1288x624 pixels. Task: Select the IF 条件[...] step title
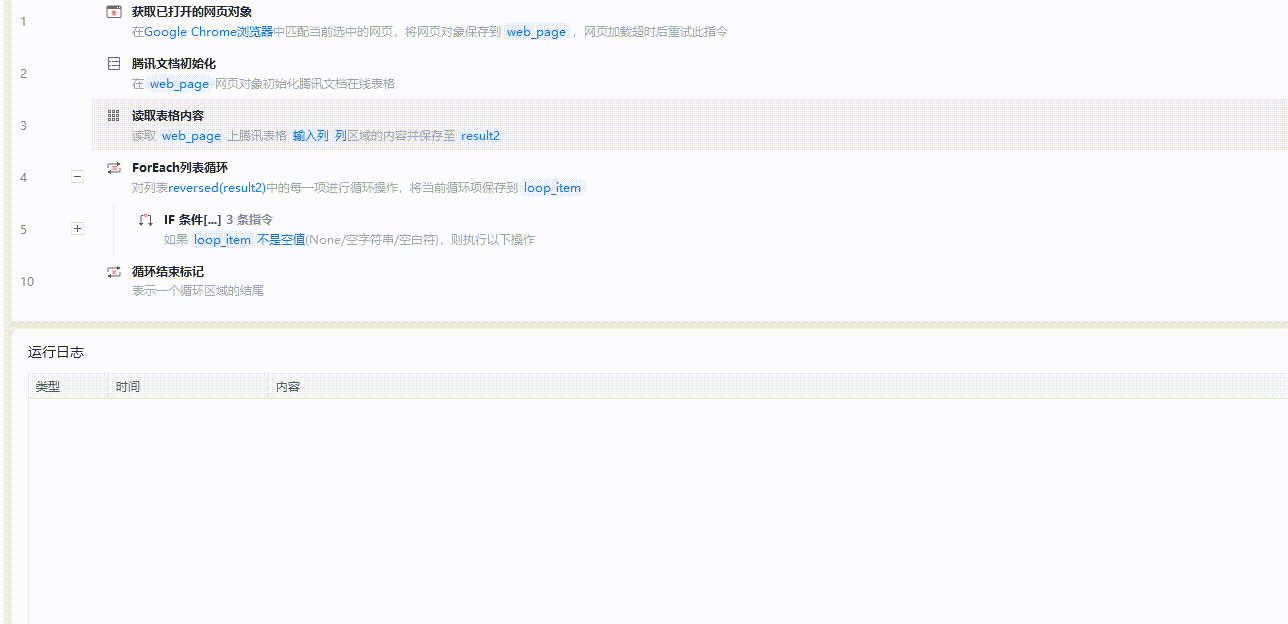tap(192, 220)
